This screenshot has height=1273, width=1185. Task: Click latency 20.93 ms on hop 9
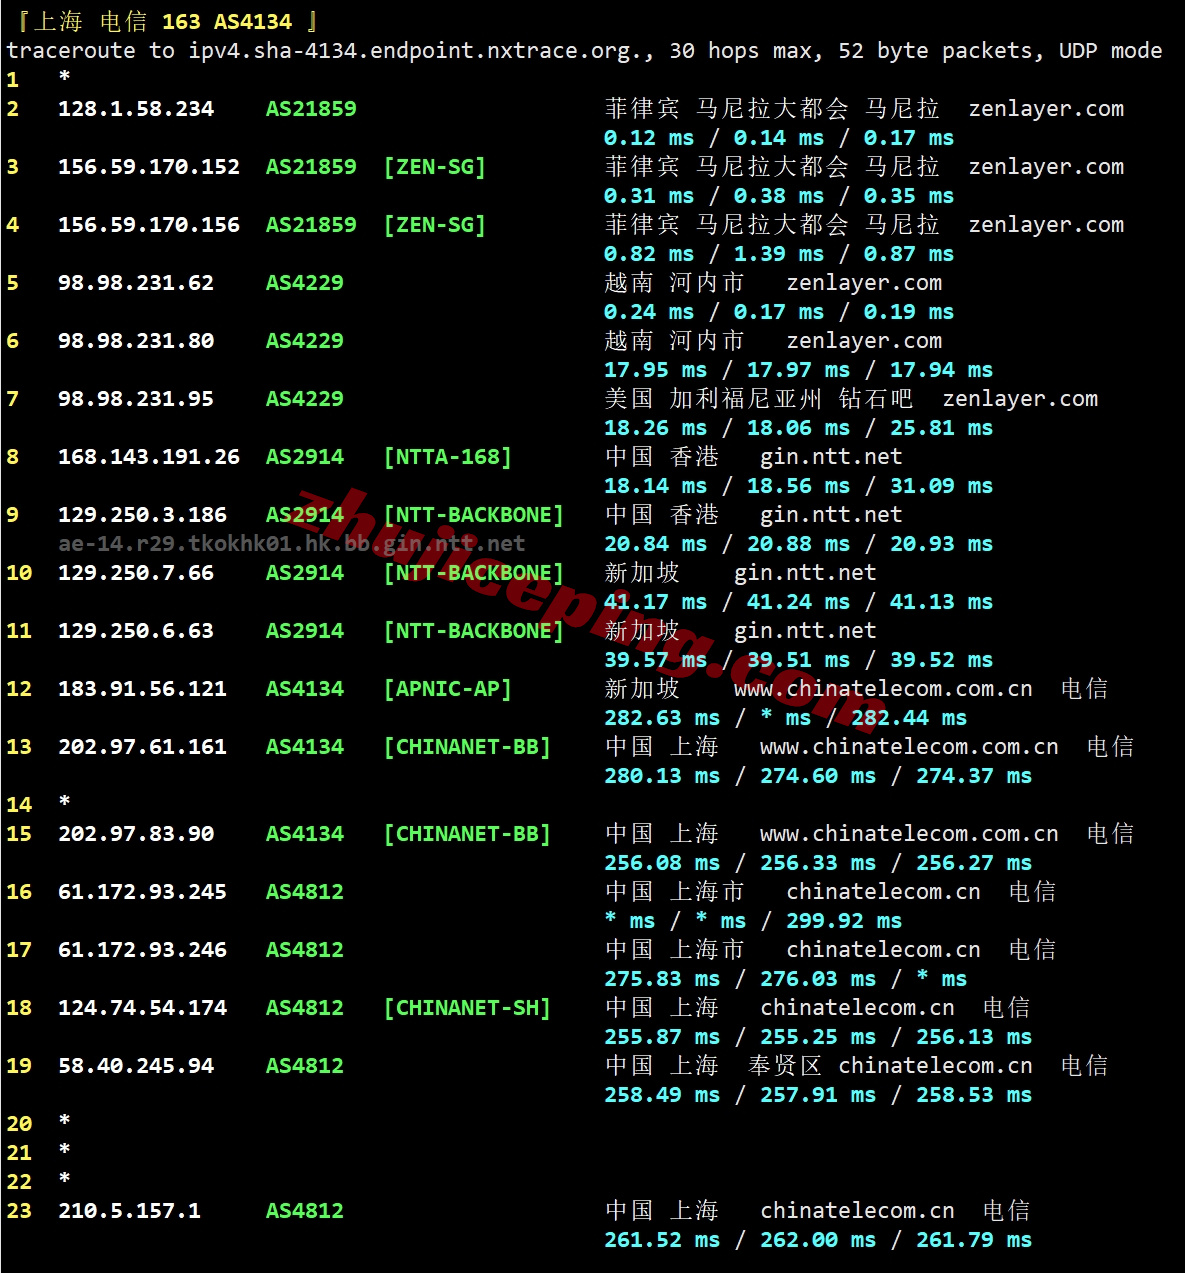[941, 544]
